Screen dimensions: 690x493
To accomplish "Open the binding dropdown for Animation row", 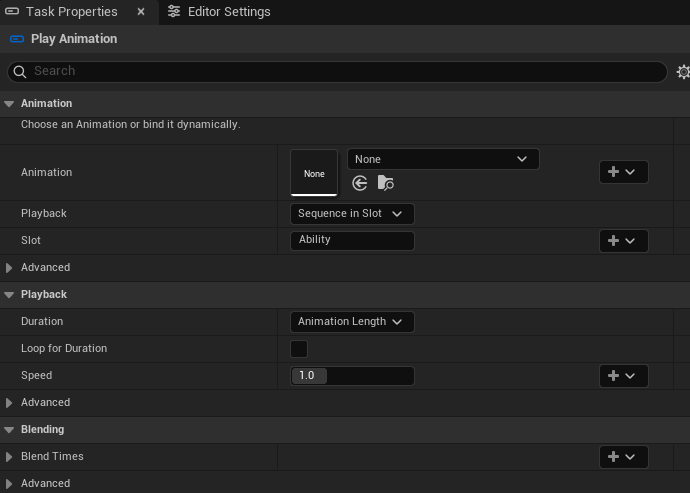I will coord(624,172).
